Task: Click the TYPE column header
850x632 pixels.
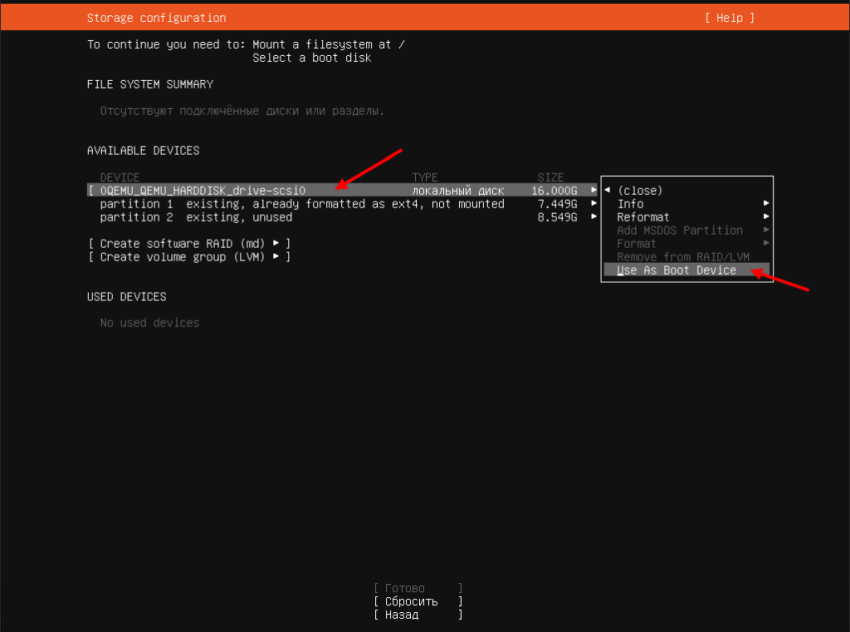Action: pos(425,177)
